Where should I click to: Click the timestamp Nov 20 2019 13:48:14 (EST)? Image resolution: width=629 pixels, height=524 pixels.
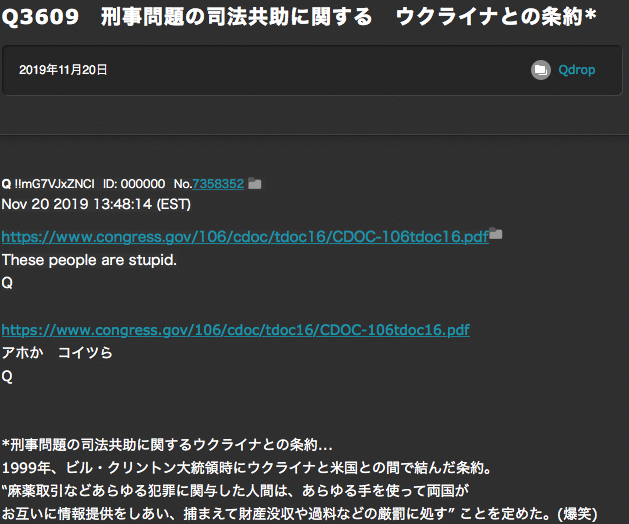coord(96,204)
